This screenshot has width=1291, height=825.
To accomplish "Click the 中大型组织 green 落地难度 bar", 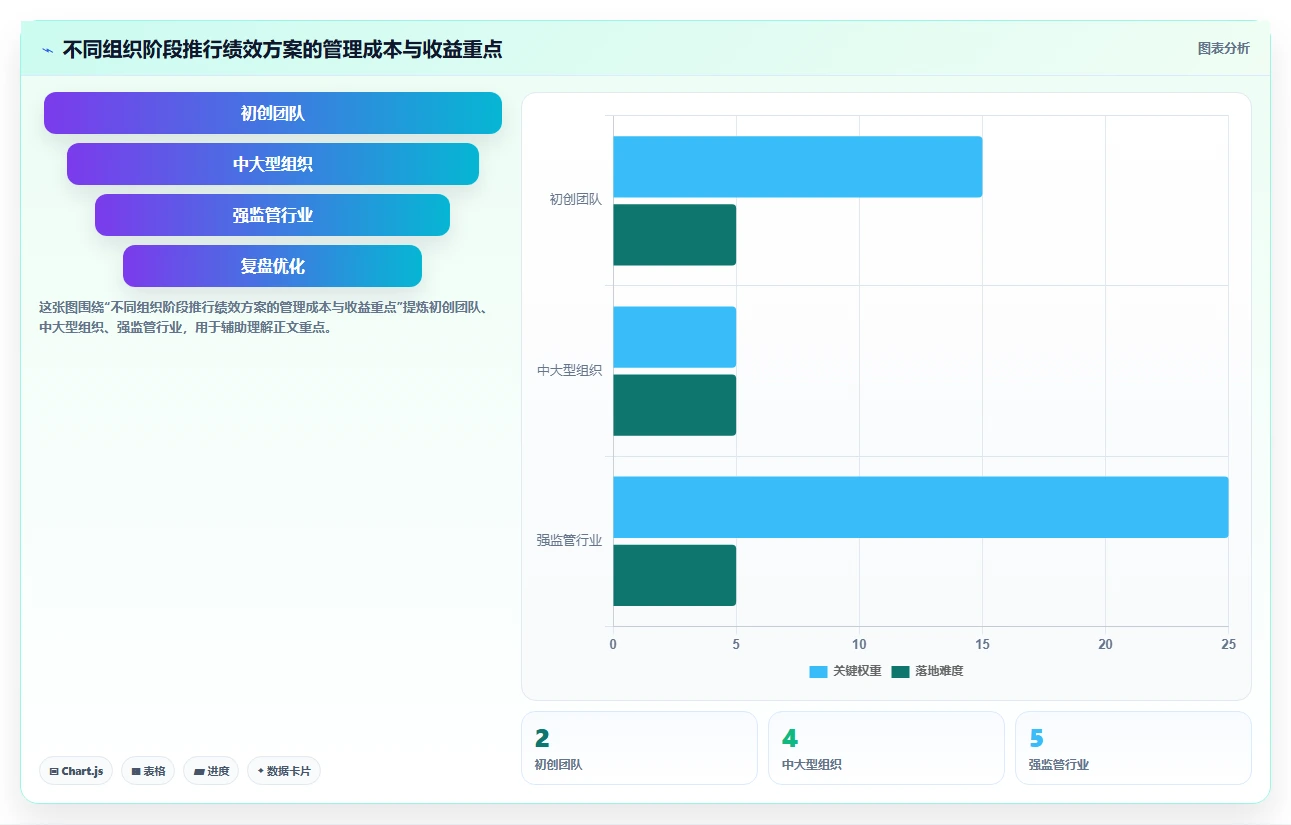I will 674,405.
